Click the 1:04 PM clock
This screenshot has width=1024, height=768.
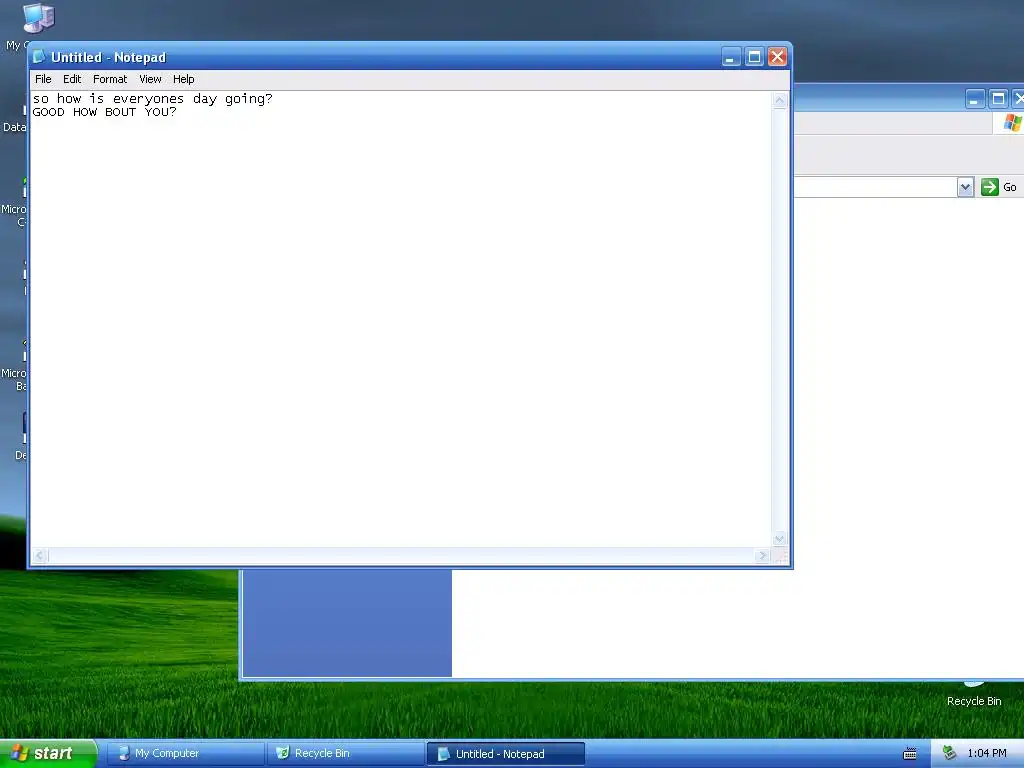tap(987, 754)
